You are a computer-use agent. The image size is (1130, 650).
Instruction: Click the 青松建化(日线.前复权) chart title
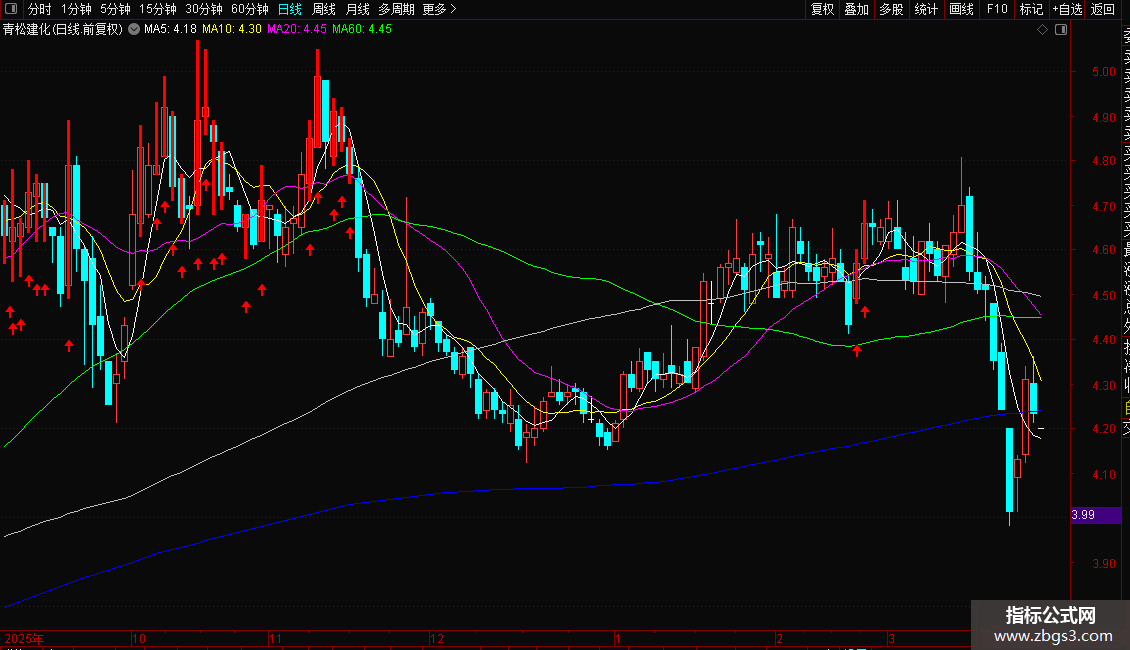coord(63,29)
